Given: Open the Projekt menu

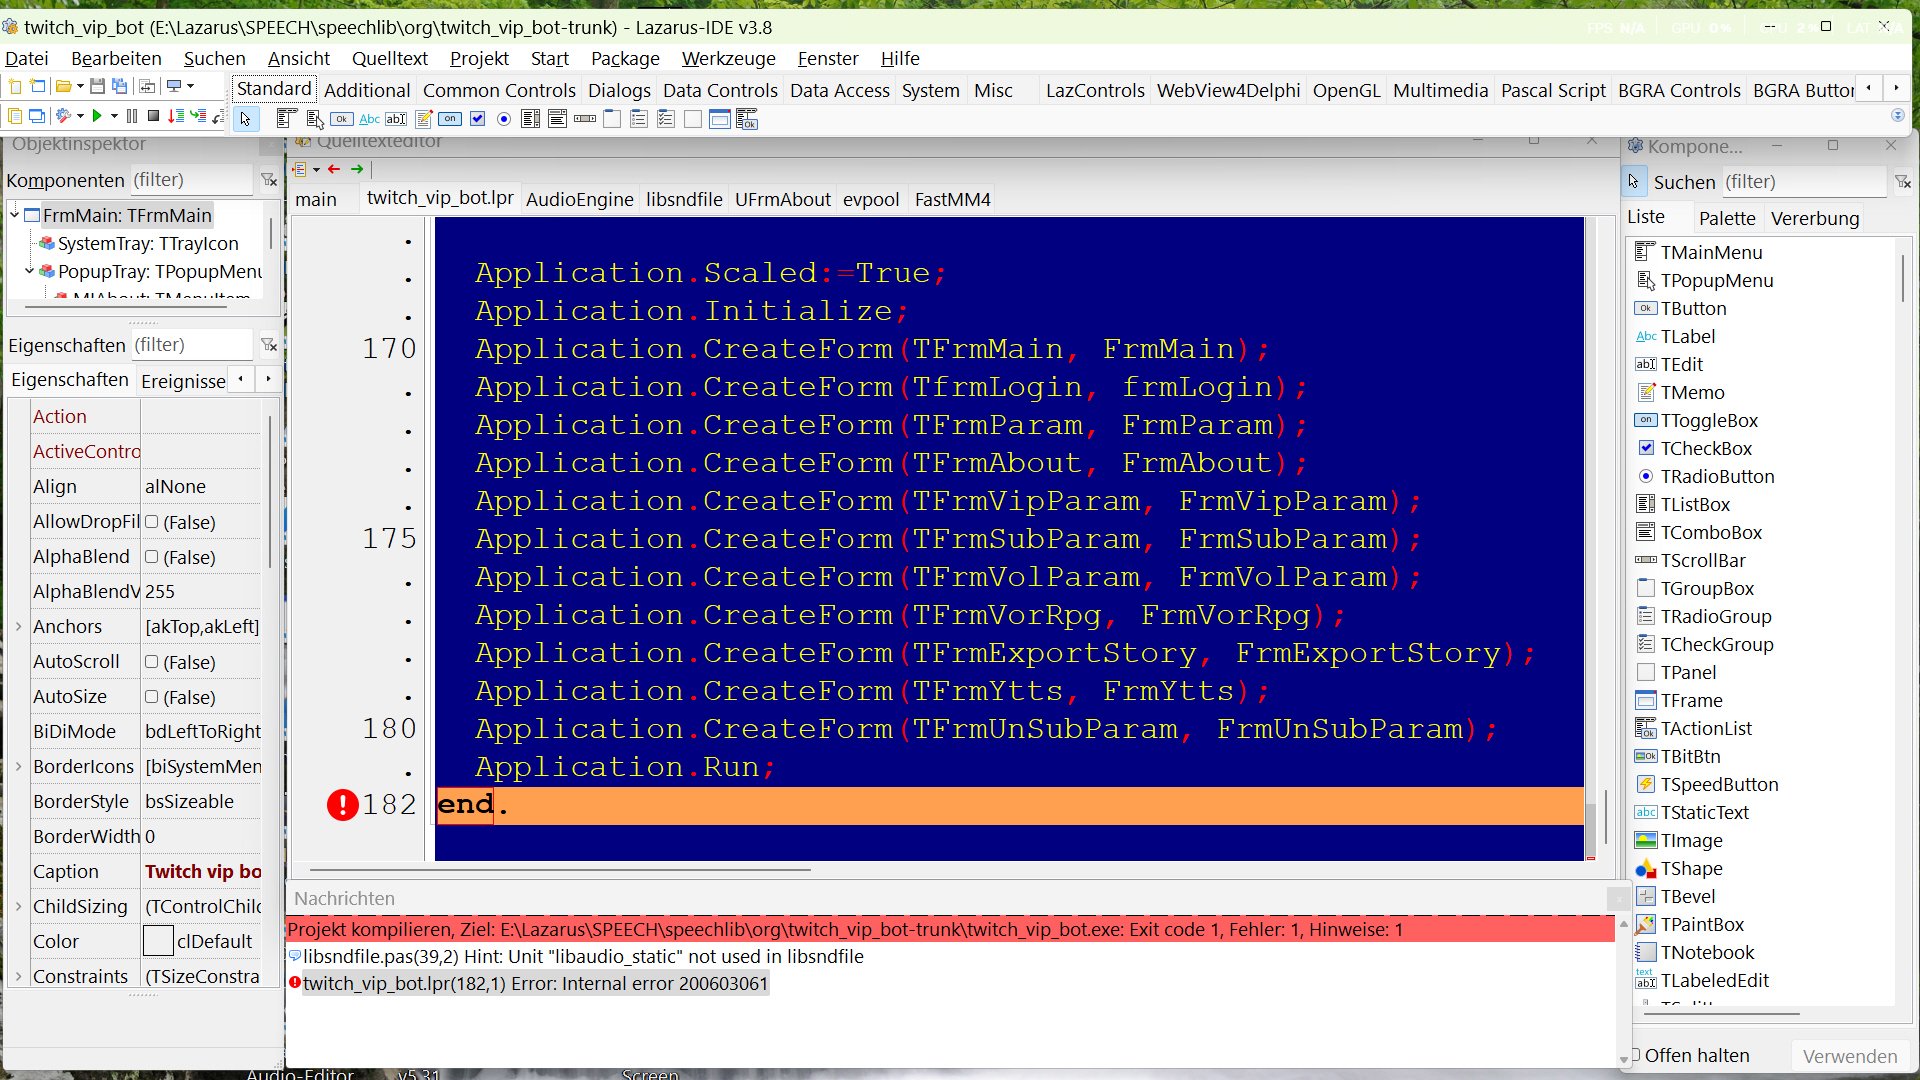Looking at the screenshot, I should (479, 58).
